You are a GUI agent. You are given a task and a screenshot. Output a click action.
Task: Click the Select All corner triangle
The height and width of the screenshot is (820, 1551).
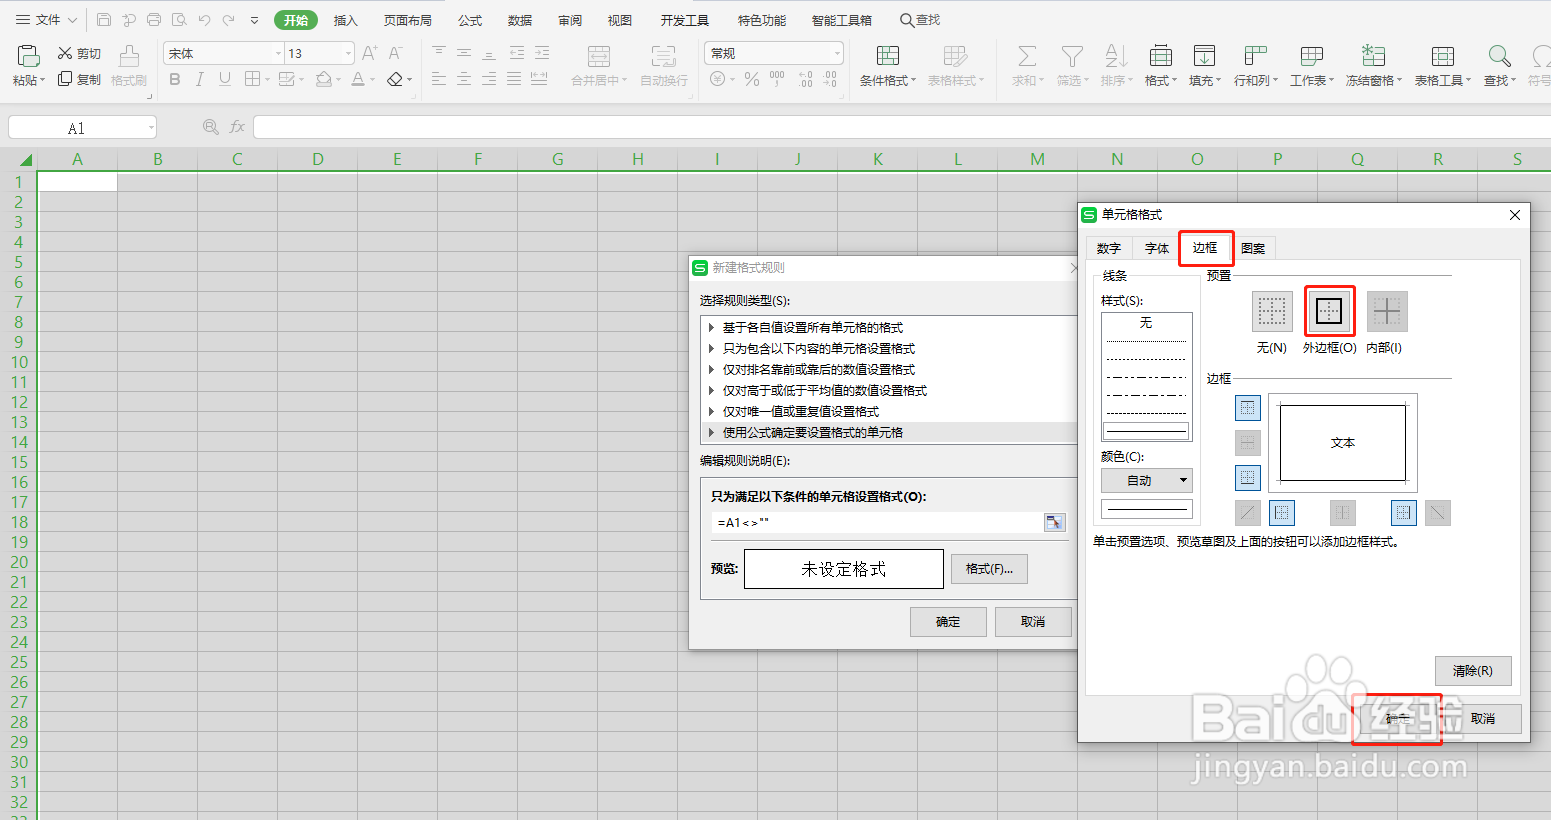click(x=25, y=160)
